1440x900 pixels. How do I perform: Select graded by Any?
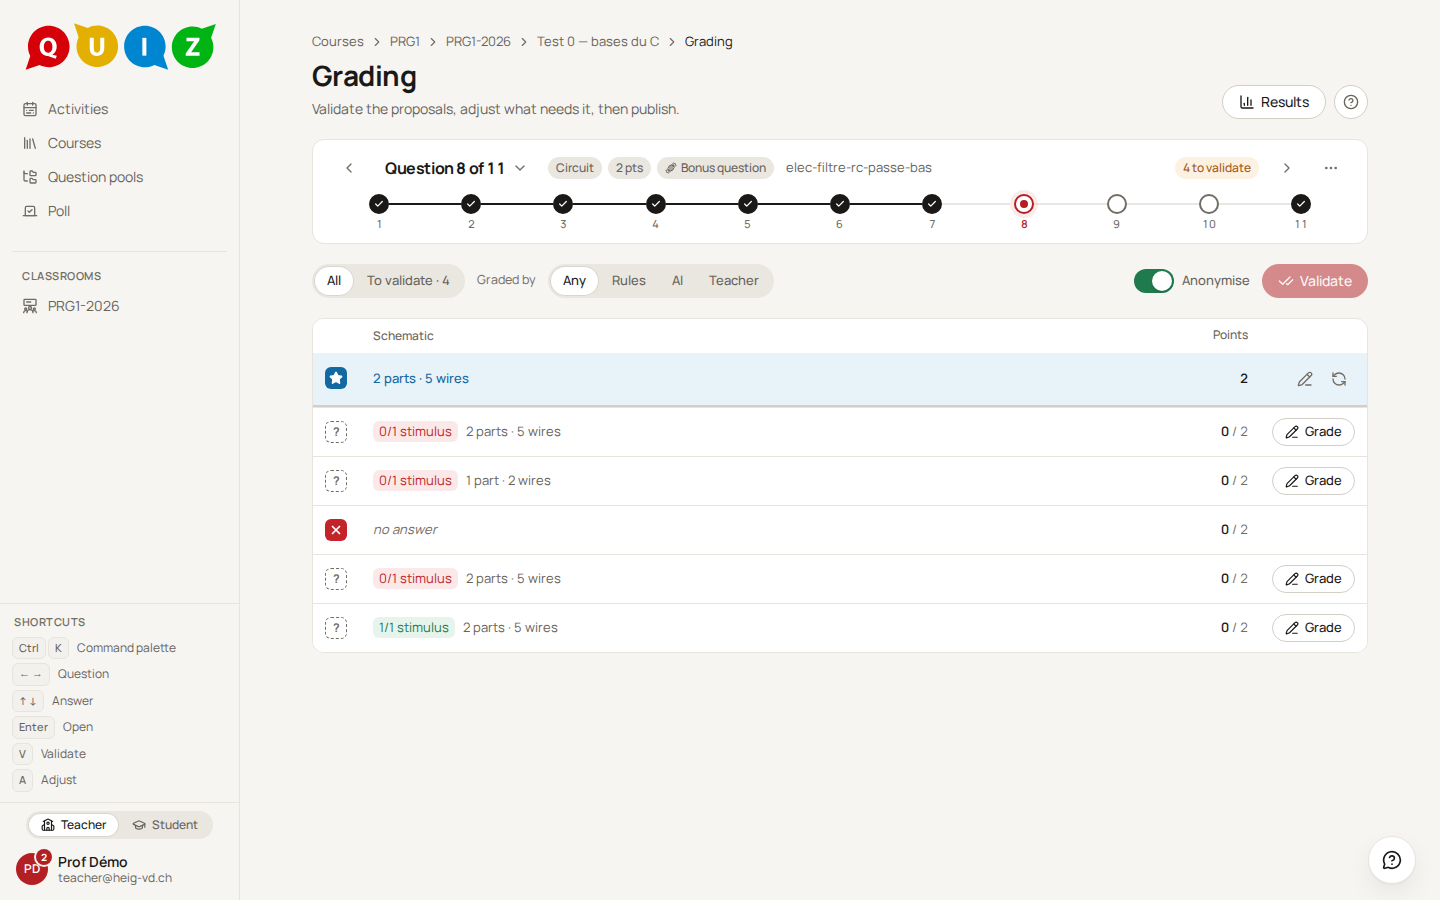pyautogui.click(x=574, y=281)
